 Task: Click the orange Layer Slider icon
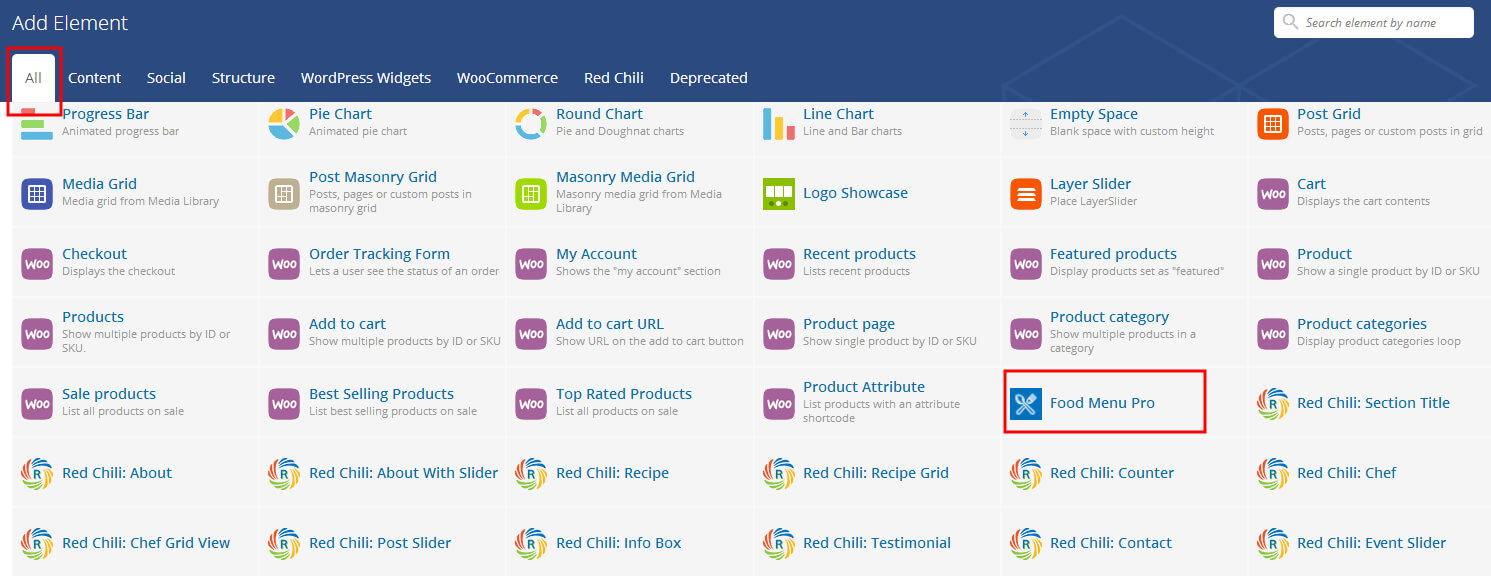point(1026,194)
